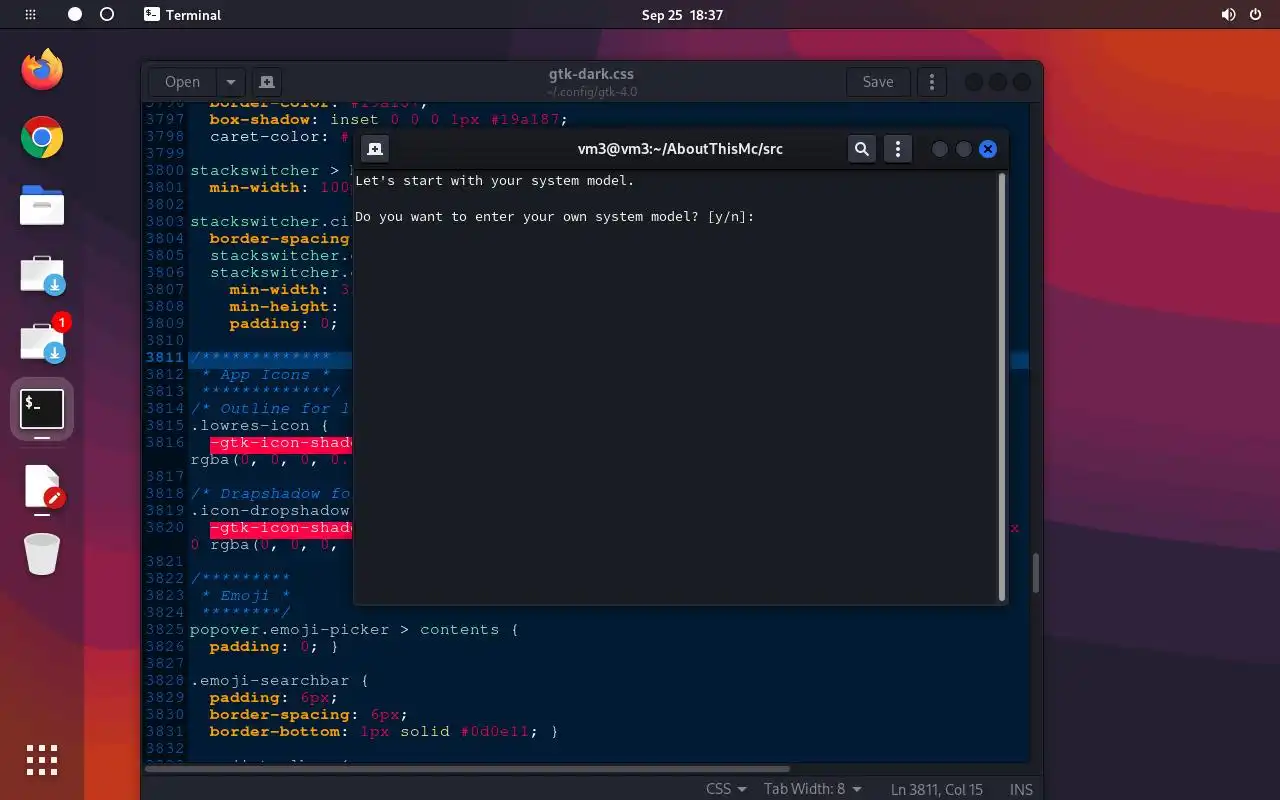Click the border-bottom property line

[384, 732]
